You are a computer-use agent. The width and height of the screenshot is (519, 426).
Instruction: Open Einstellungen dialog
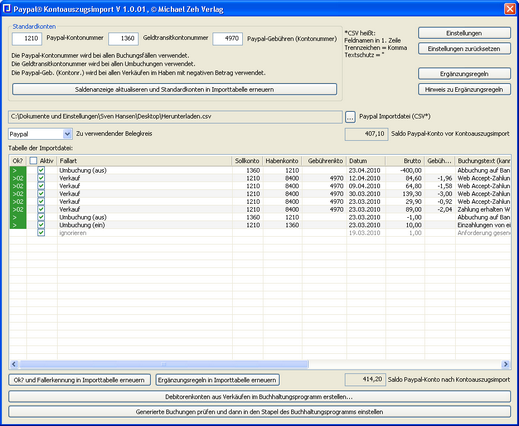(x=464, y=33)
